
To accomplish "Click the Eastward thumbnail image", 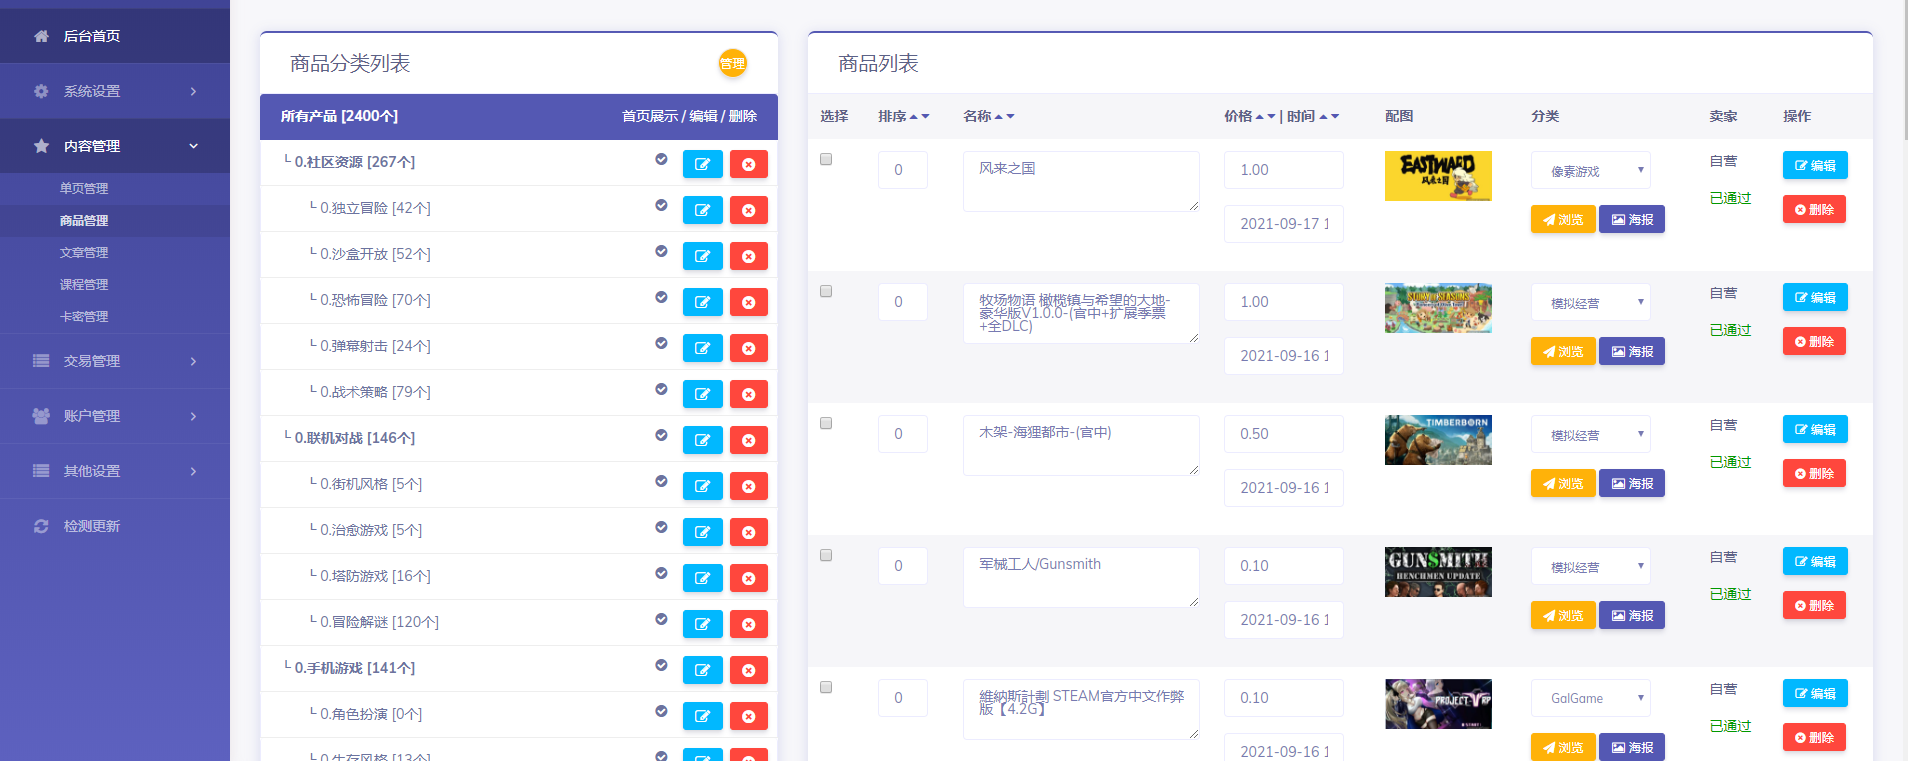I will coord(1438,176).
